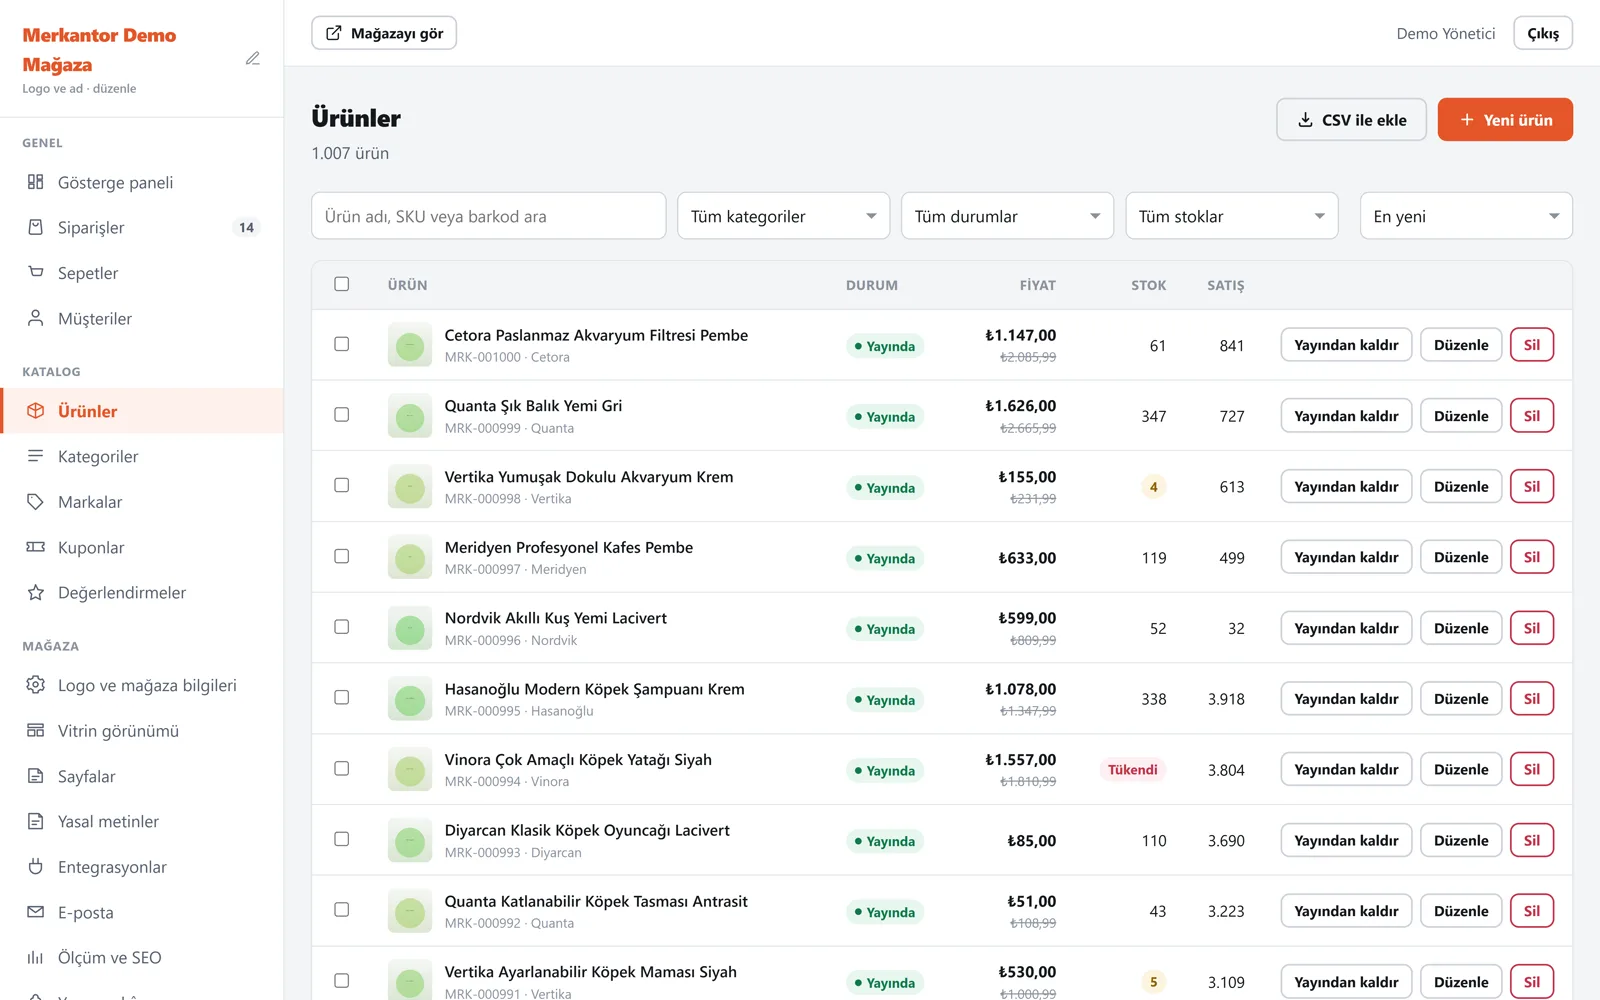Check the Meridyen Profesyonel Kafes Pembe row
1600x1000 pixels.
pyautogui.click(x=342, y=556)
